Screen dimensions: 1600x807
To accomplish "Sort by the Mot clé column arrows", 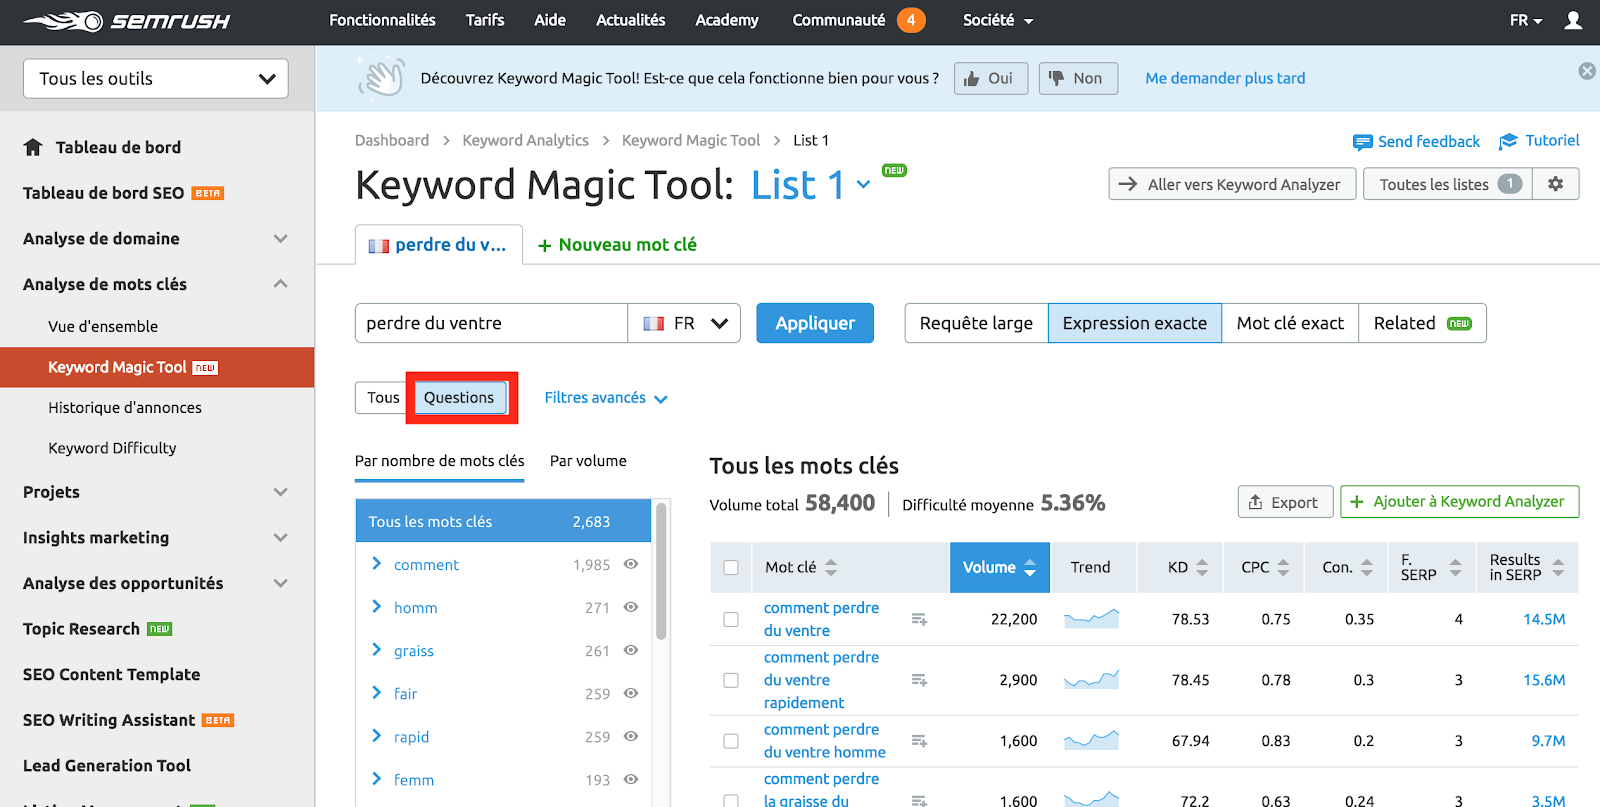I will pos(831,567).
